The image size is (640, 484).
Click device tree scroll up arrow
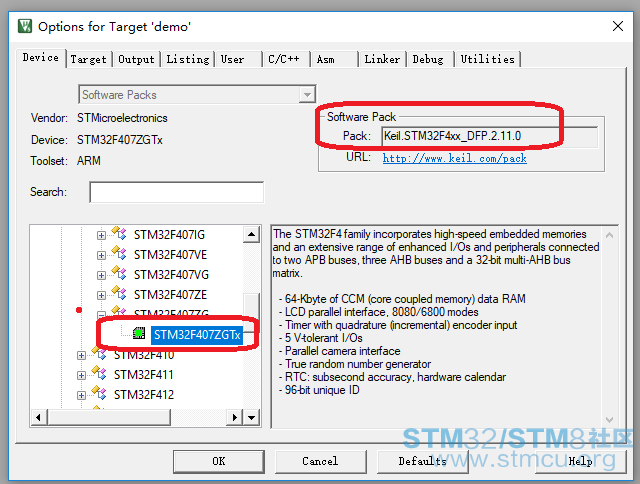point(251,234)
